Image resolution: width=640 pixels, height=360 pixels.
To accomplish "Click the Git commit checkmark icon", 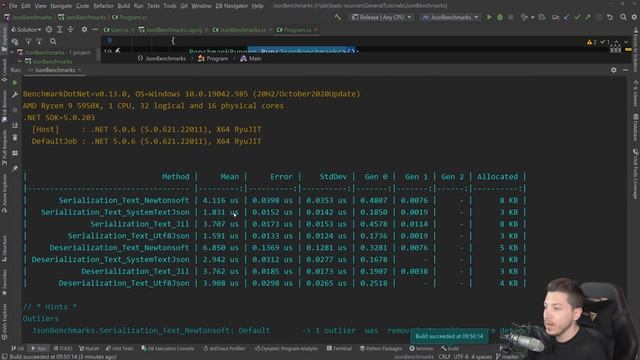I will click(577, 18).
